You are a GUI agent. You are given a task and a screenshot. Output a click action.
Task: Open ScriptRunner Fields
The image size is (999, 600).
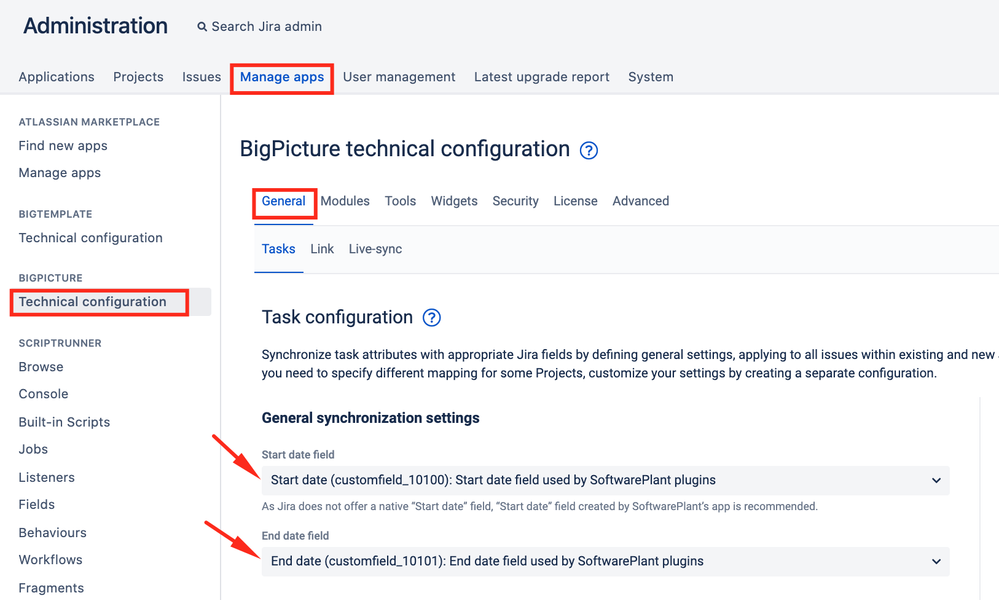click(x=36, y=504)
